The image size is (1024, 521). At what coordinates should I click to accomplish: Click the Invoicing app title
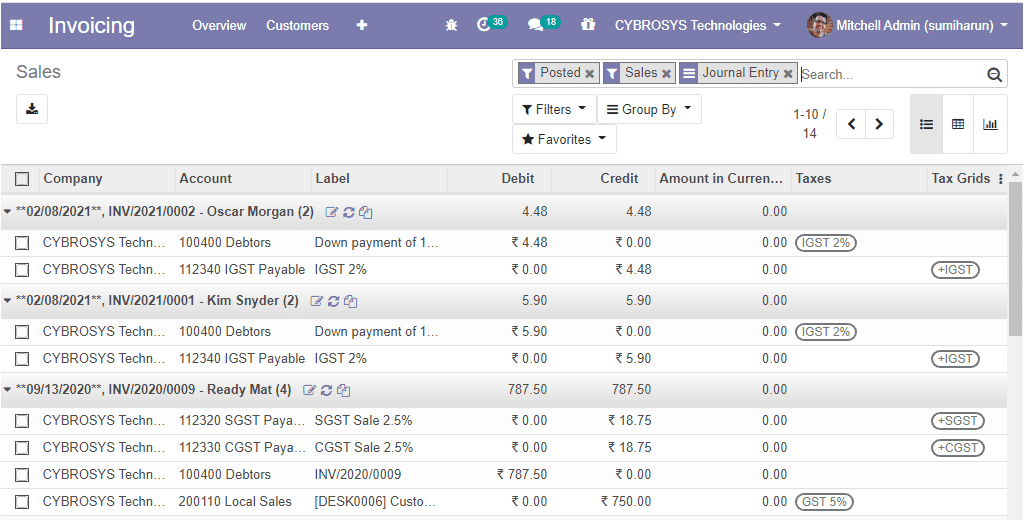coord(91,25)
